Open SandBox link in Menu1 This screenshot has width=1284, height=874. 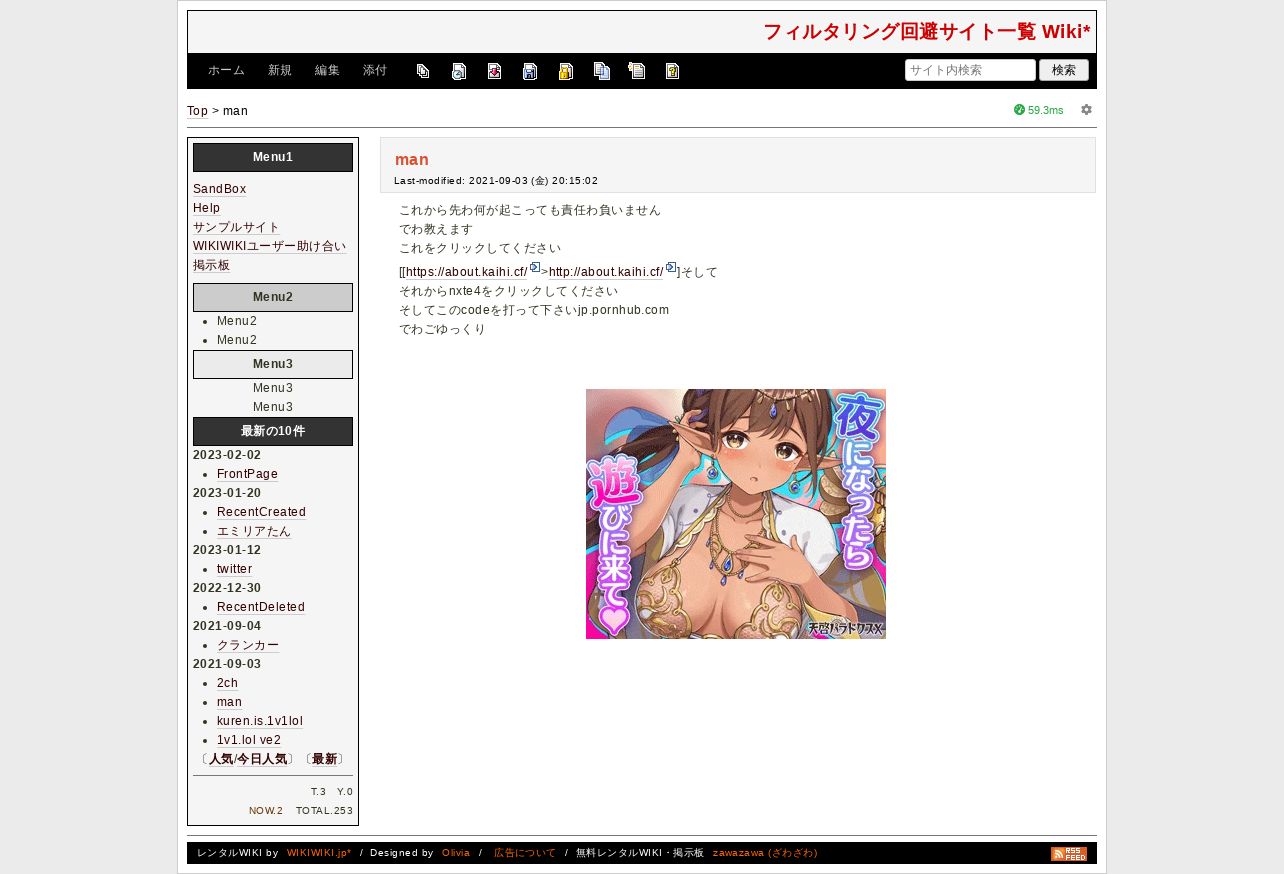coord(219,189)
